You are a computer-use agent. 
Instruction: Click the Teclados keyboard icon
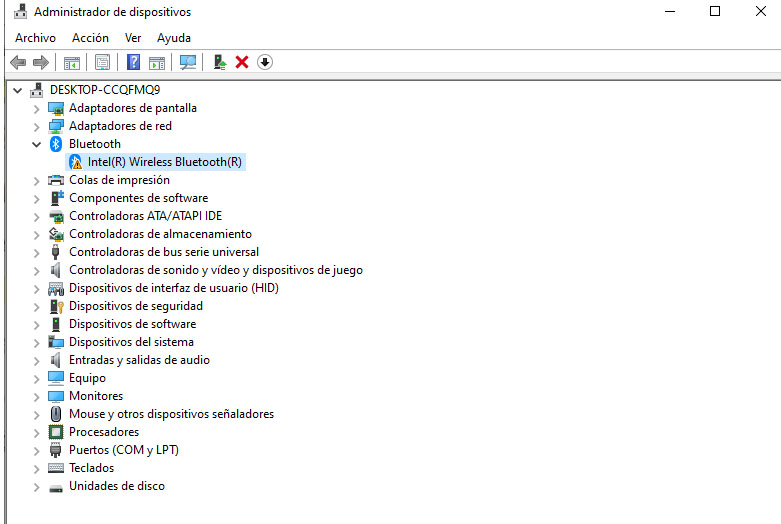click(x=56, y=468)
